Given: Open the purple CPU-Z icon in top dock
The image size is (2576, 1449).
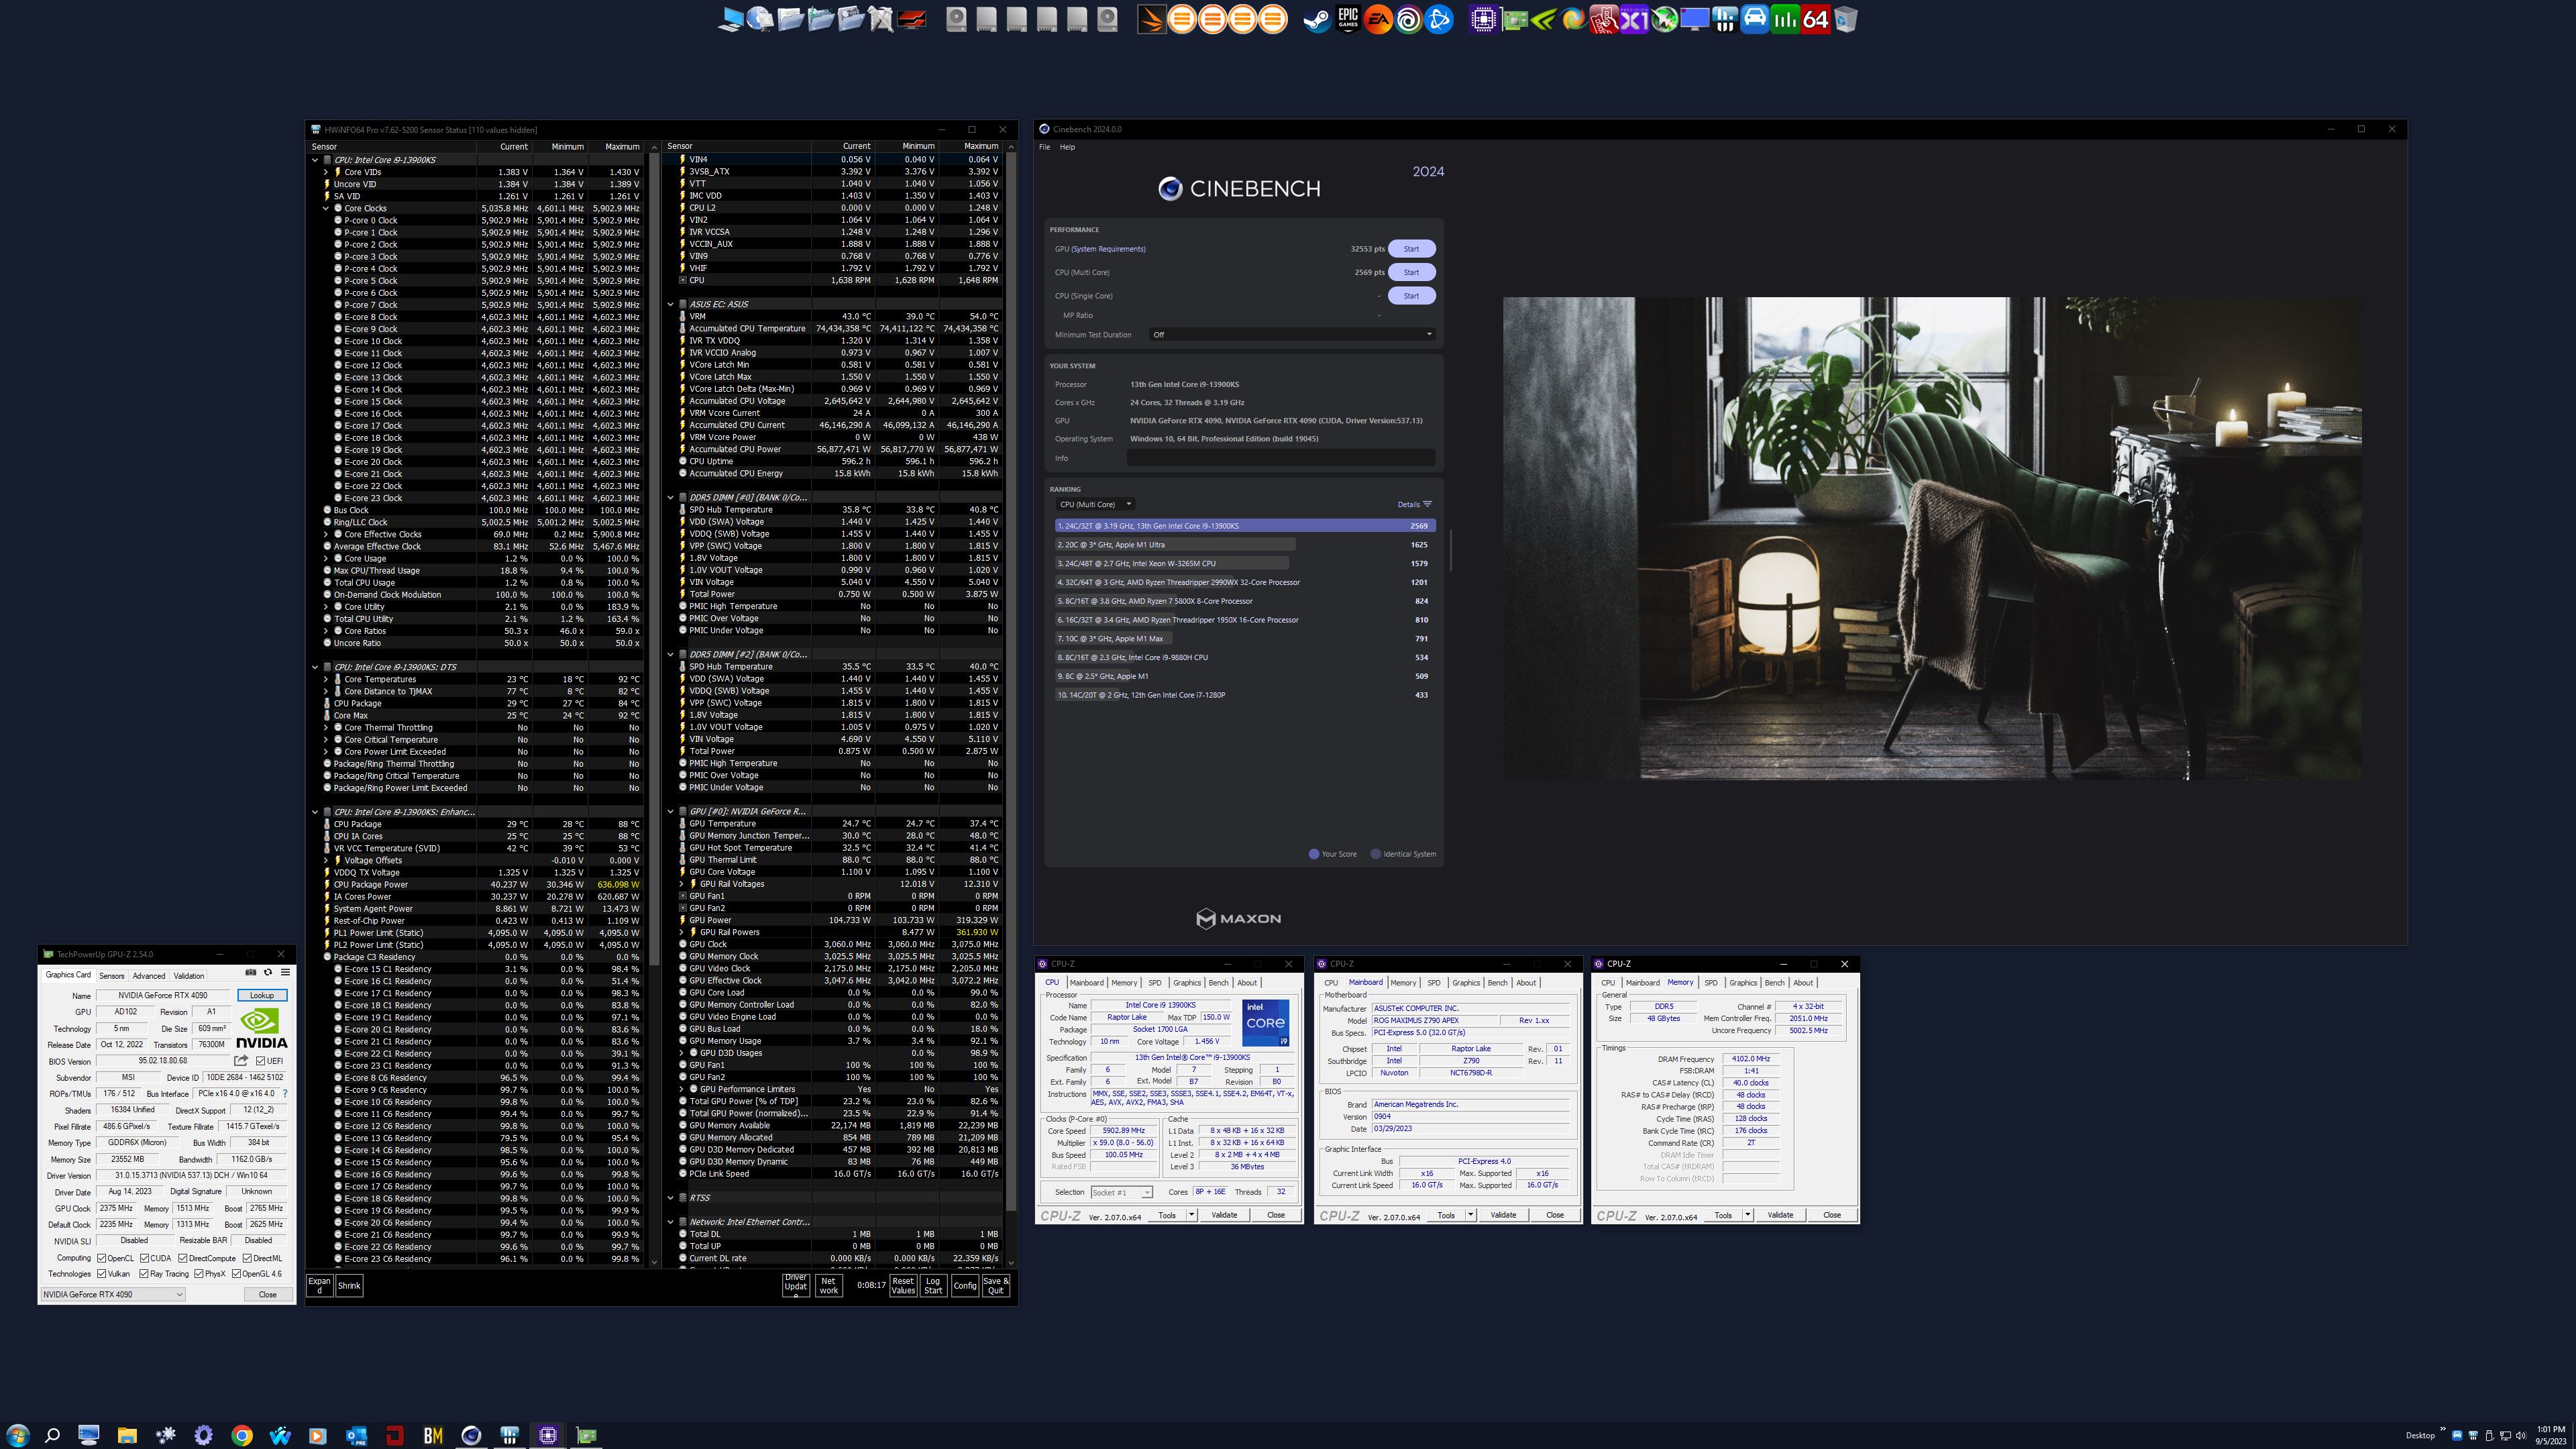Looking at the screenshot, I should [1483, 19].
